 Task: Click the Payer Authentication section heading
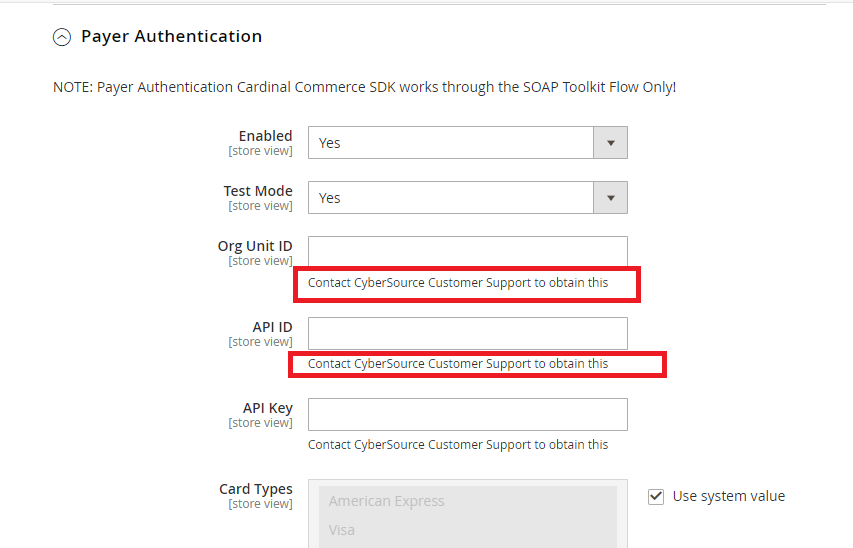tap(171, 36)
